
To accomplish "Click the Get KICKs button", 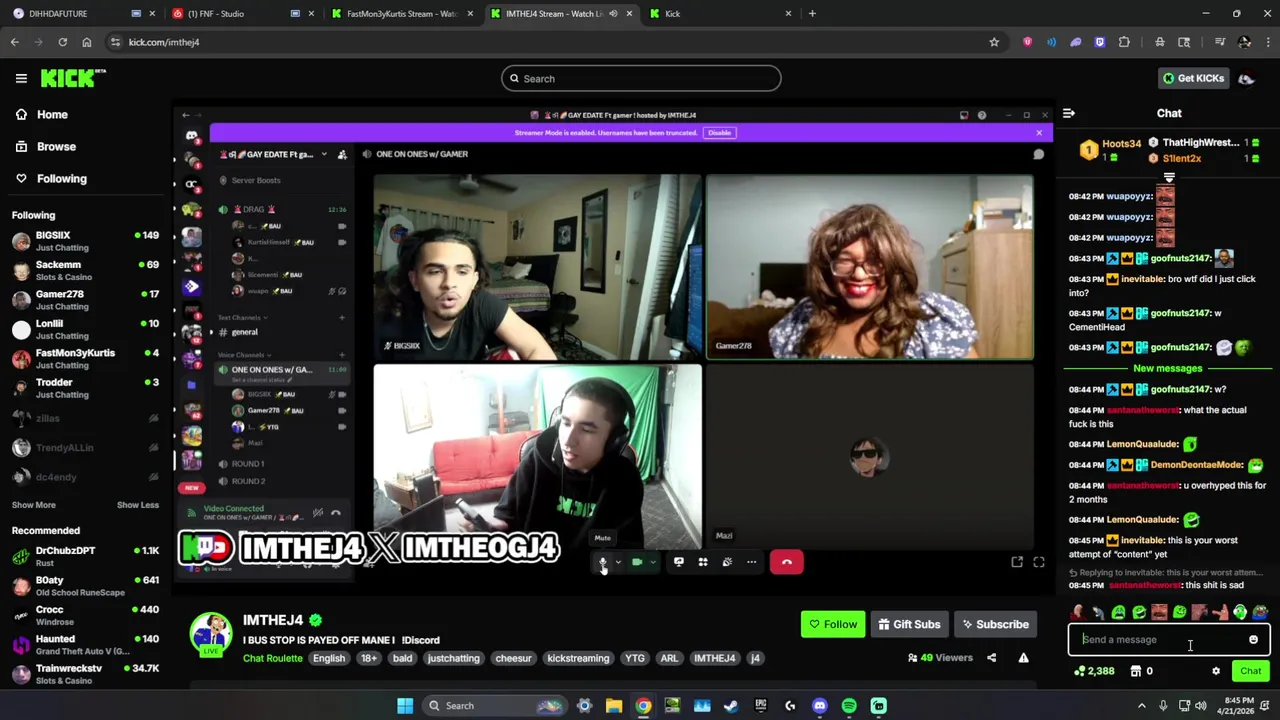I will [x=1193, y=78].
